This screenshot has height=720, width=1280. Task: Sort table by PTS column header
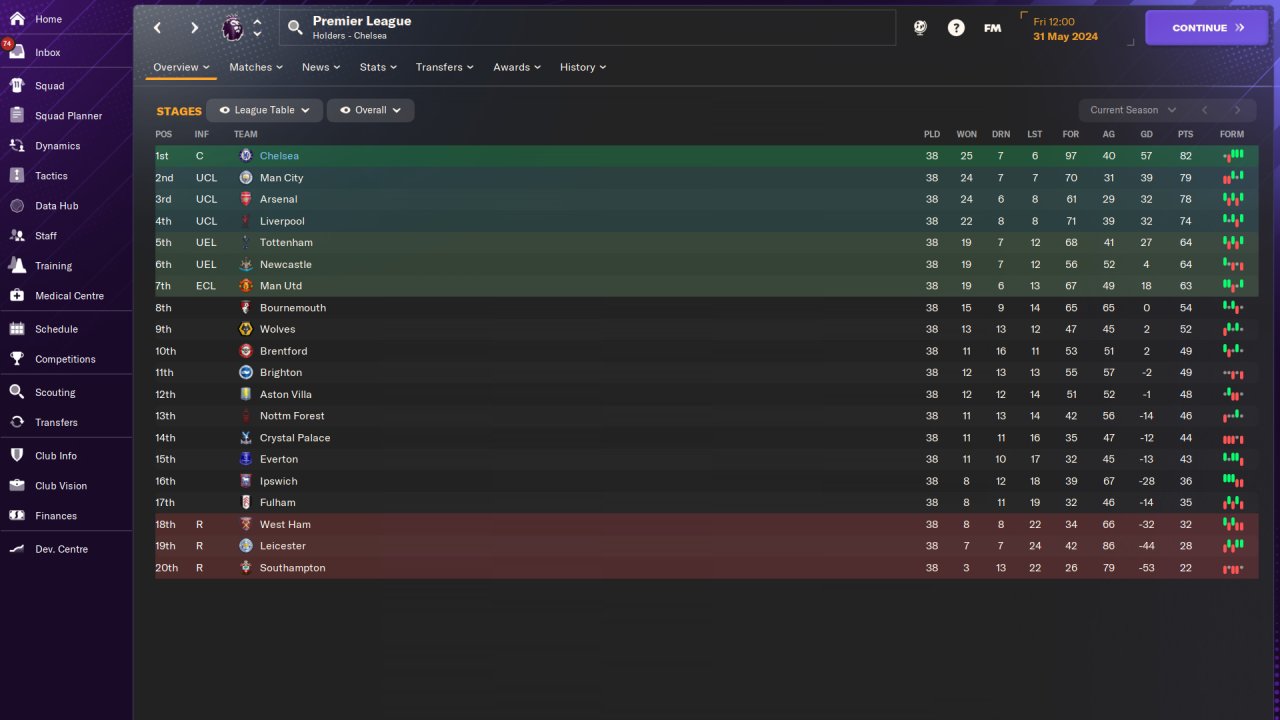tap(1185, 134)
